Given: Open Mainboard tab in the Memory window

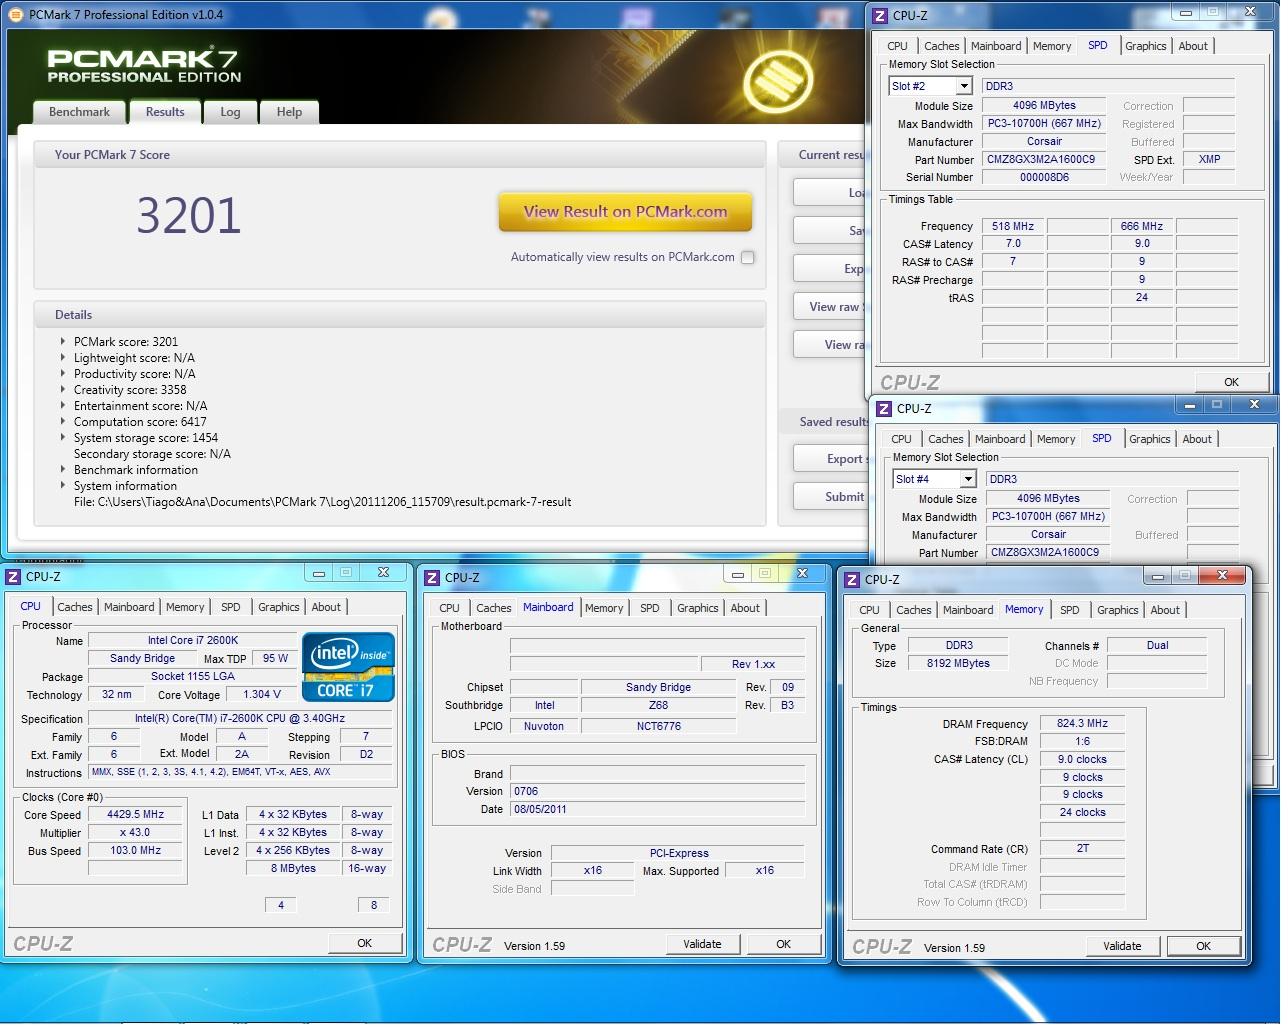Looking at the screenshot, I should [x=968, y=610].
